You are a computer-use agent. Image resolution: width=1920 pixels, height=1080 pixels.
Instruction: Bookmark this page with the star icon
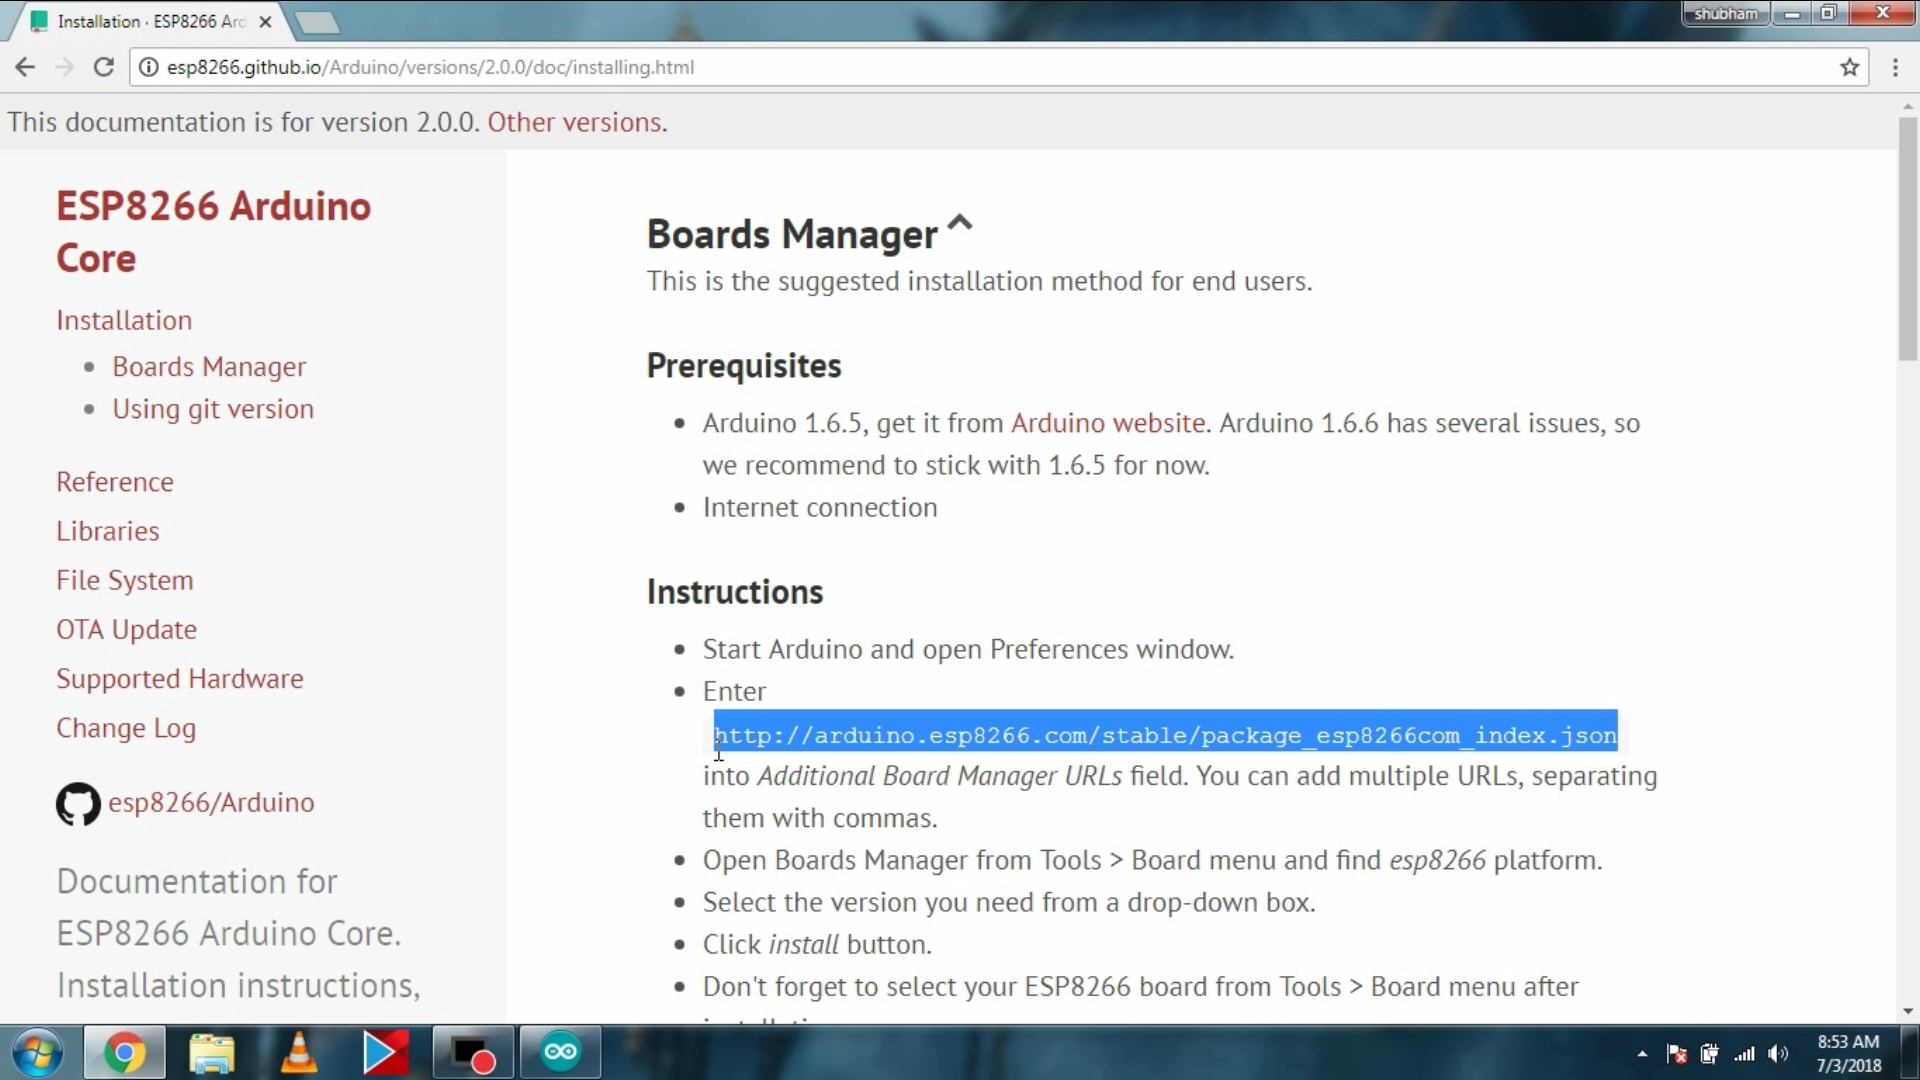point(1849,67)
